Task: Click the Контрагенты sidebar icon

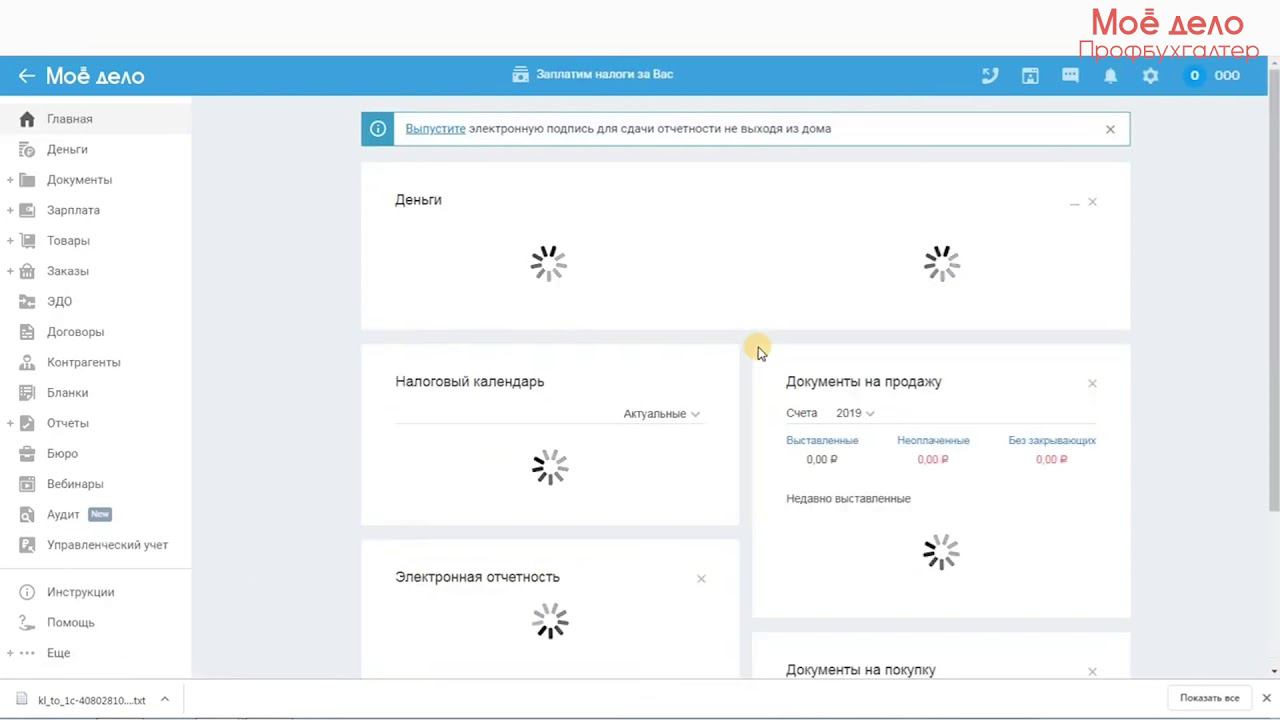Action: tap(27, 362)
